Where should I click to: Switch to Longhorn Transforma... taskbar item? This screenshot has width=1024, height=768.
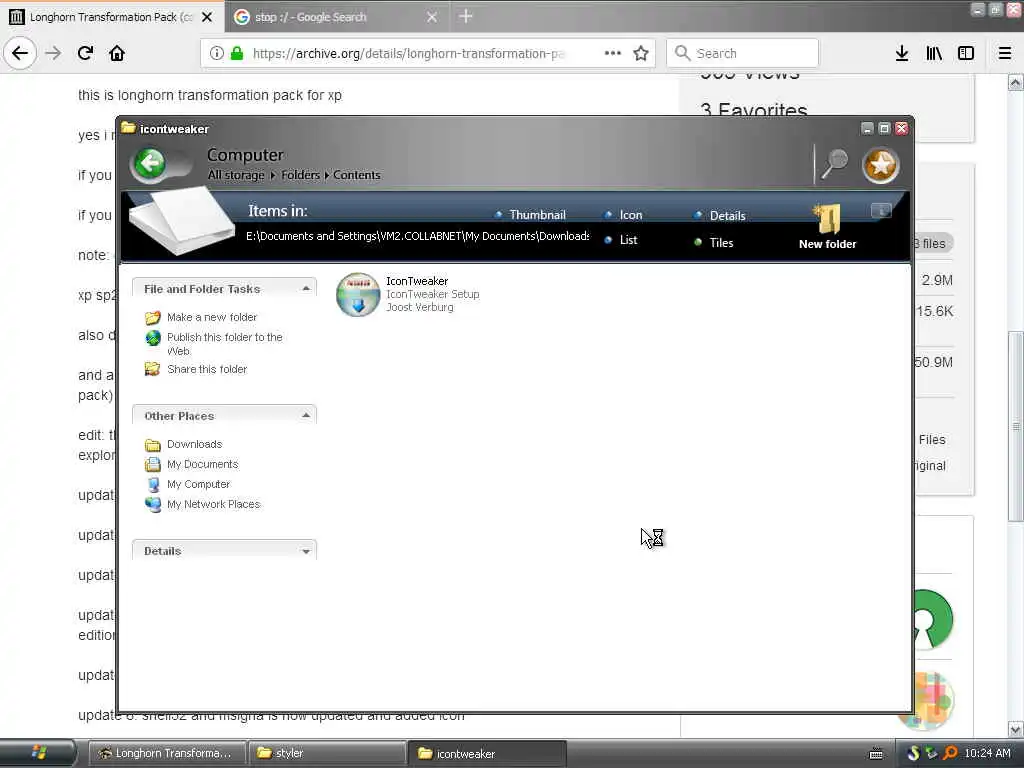point(166,753)
